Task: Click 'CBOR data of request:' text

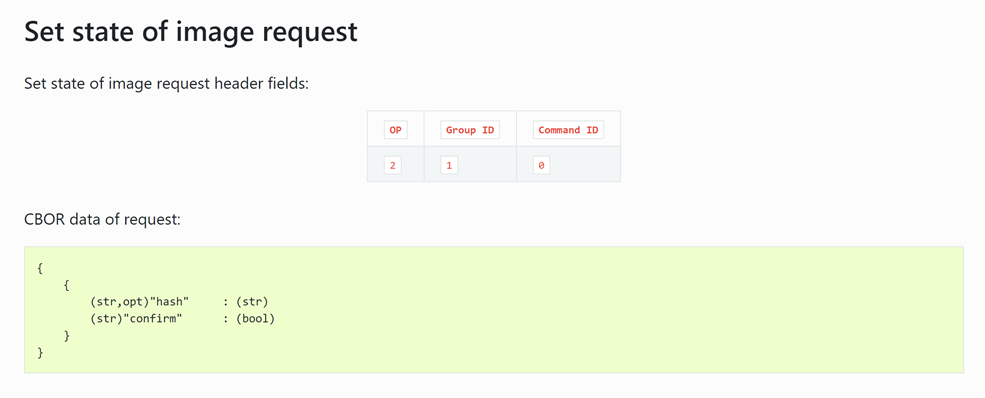Action: point(102,220)
